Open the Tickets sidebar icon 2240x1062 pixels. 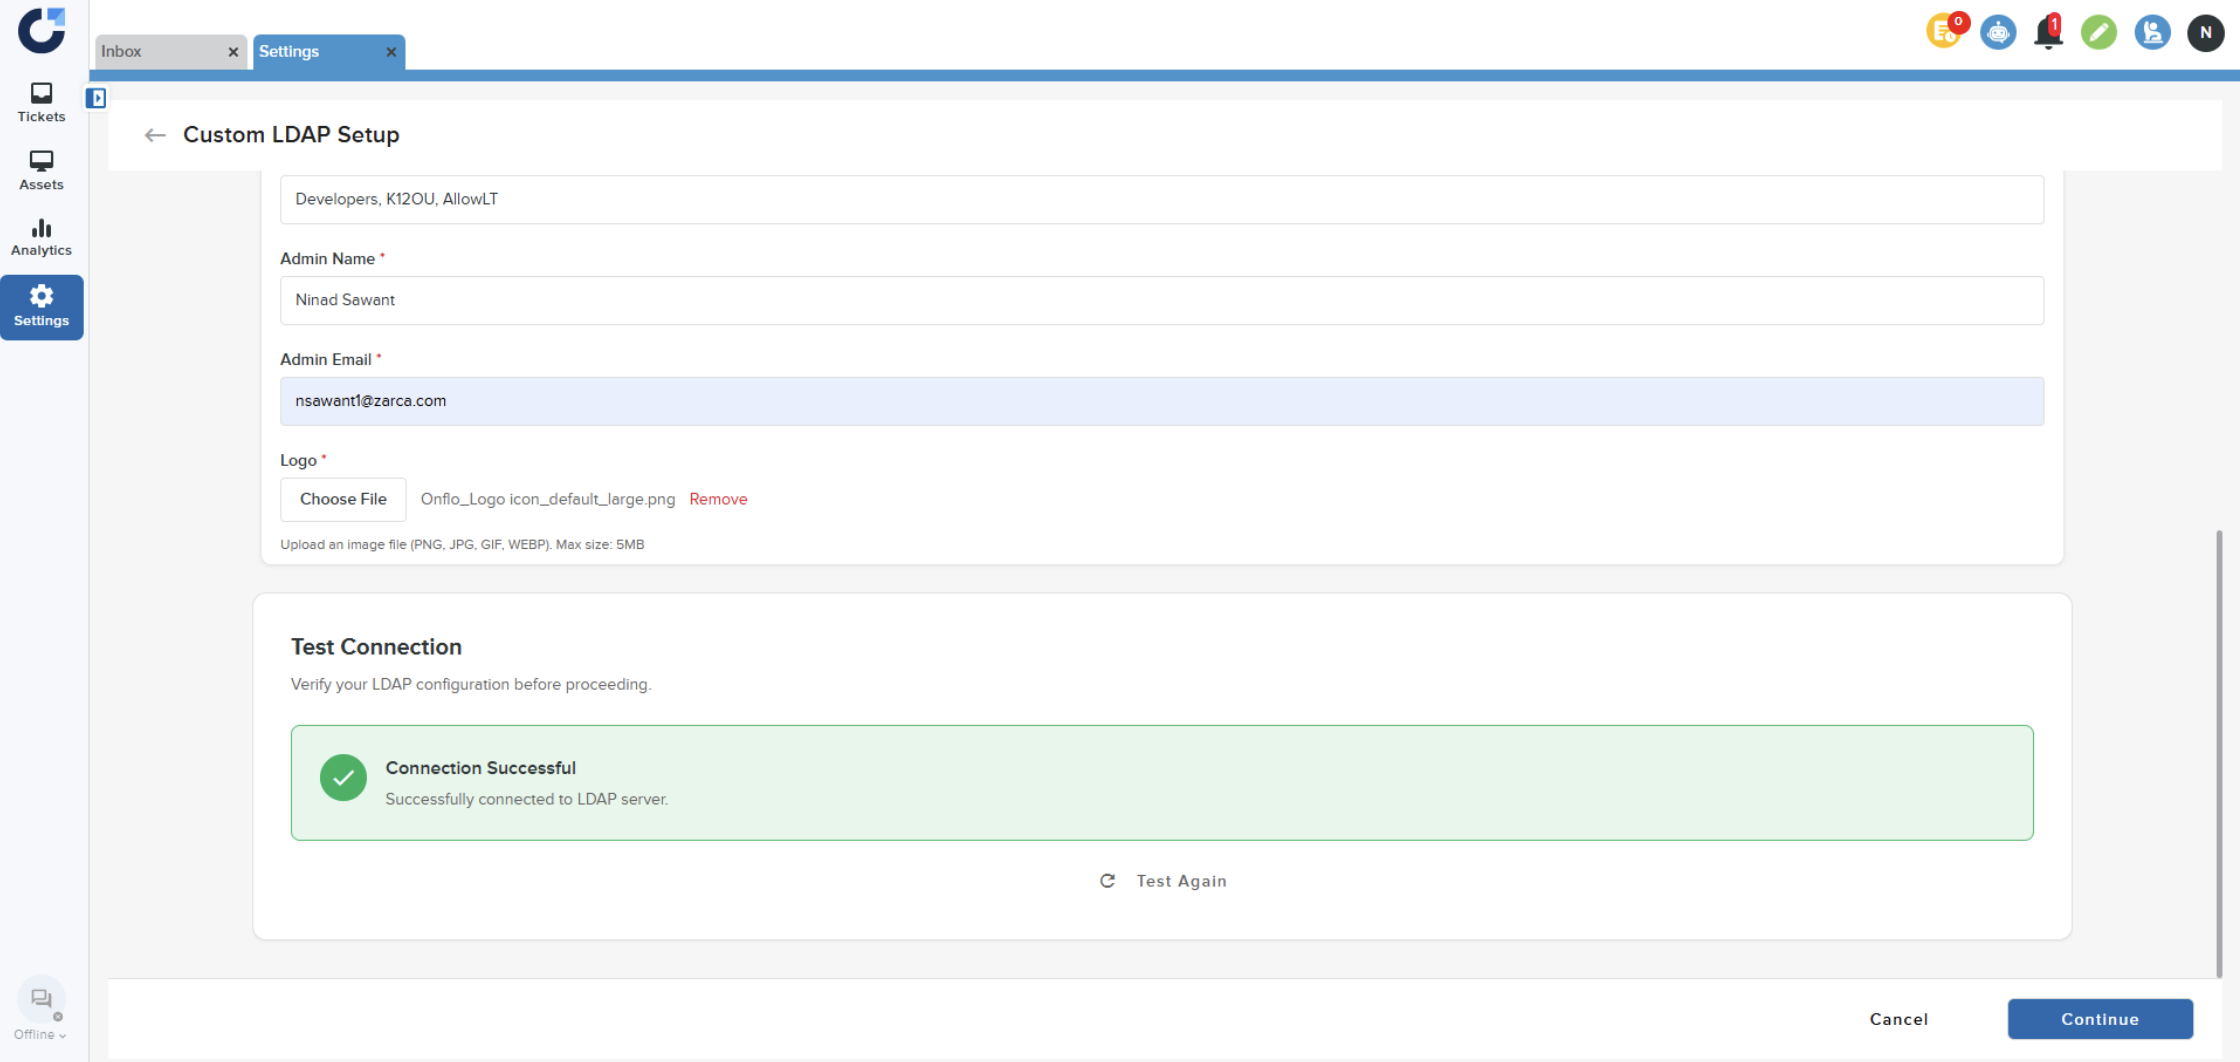pyautogui.click(x=41, y=103)
